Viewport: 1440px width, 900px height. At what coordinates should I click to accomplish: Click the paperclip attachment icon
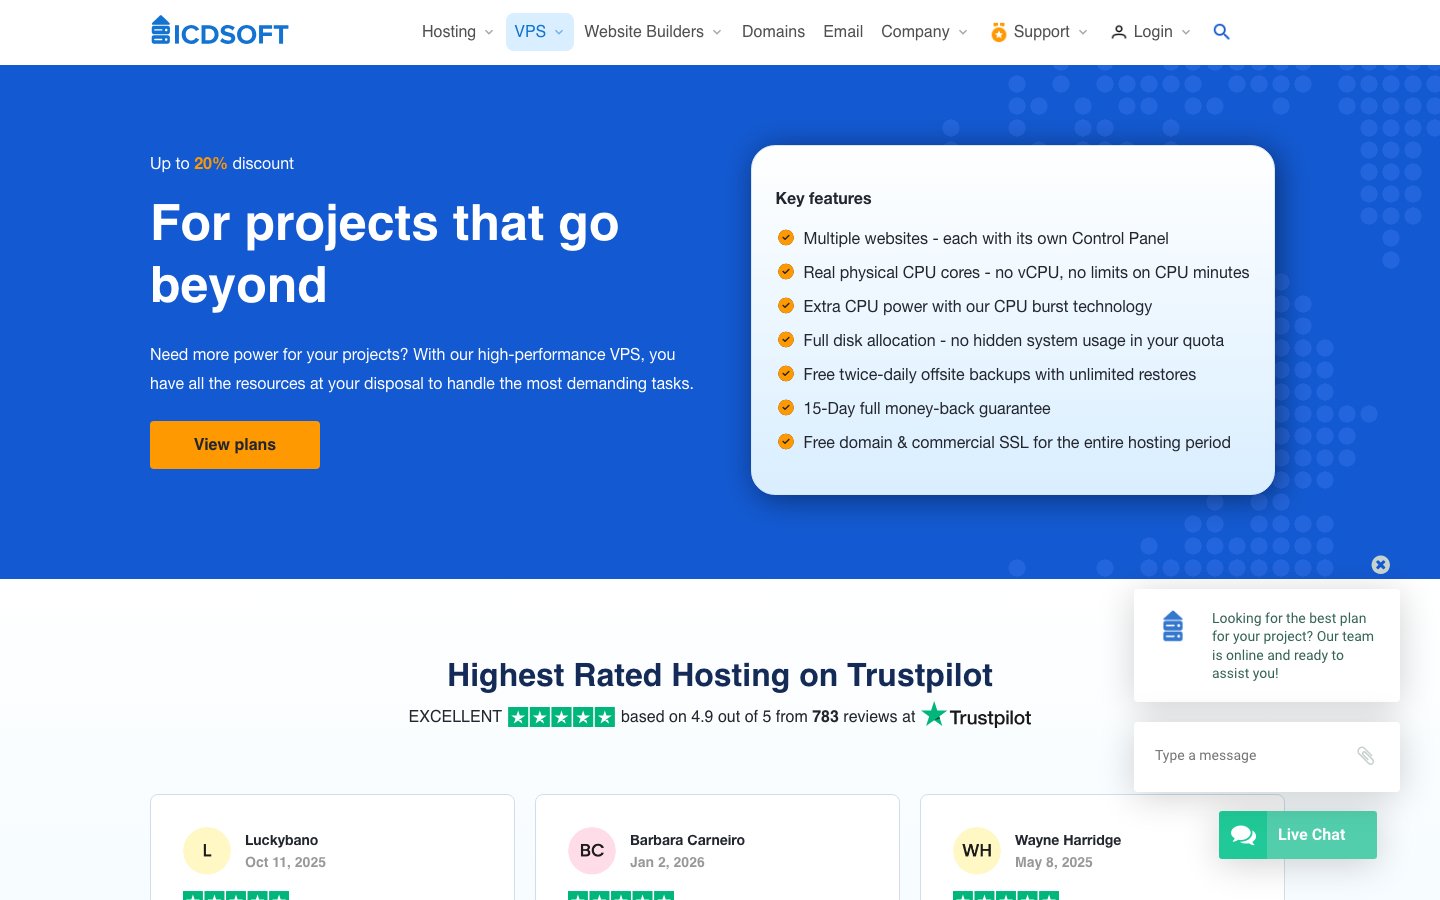point(1365,756)
